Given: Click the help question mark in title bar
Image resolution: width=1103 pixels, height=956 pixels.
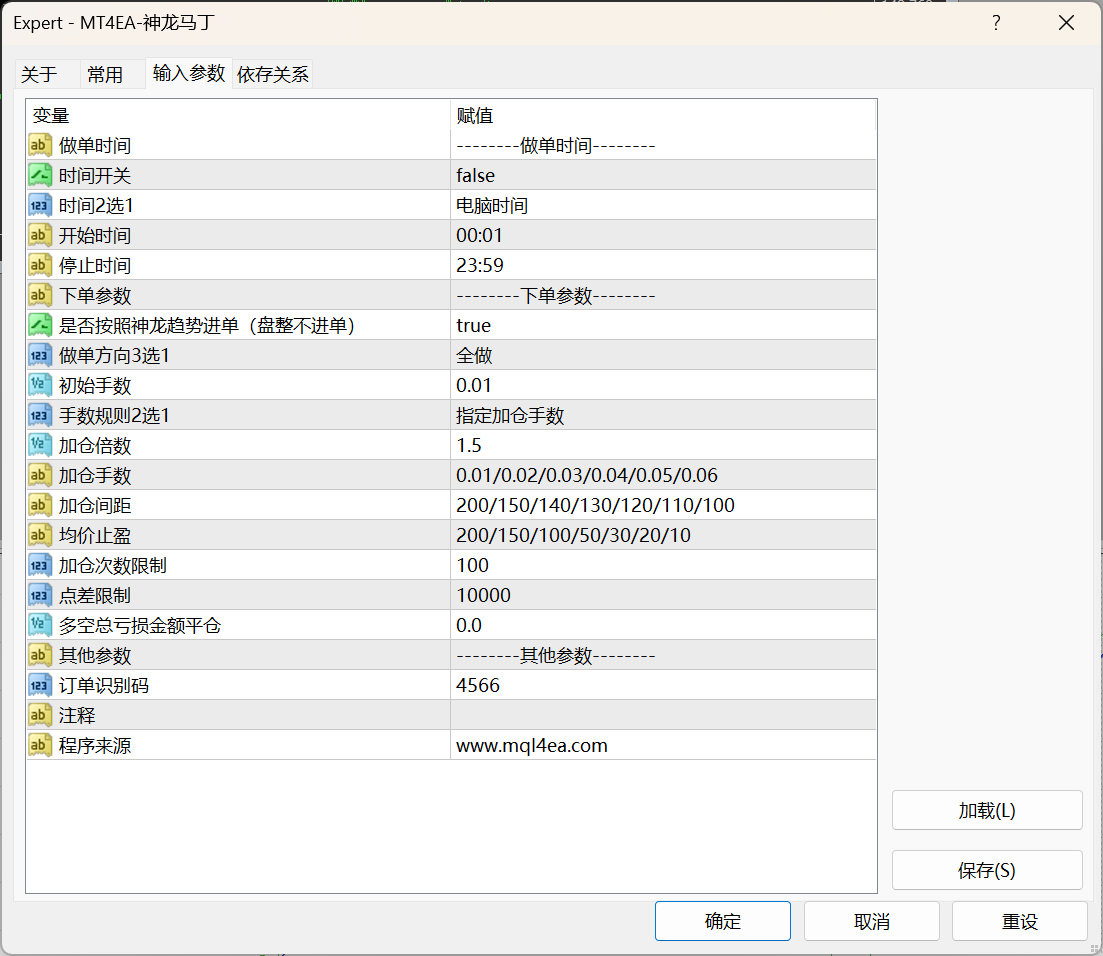Looking at the screenshot, I should (x=996, y=24).
